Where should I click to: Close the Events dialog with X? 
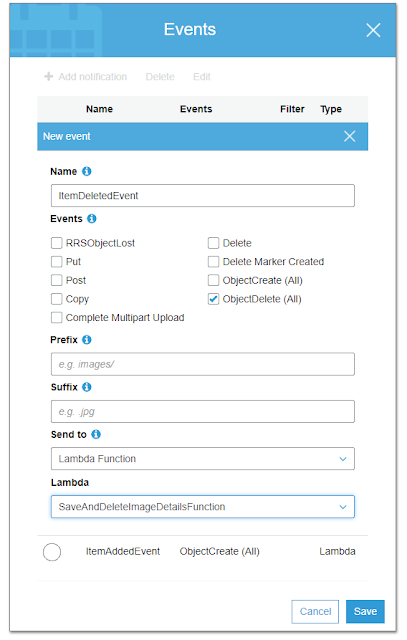373,30
